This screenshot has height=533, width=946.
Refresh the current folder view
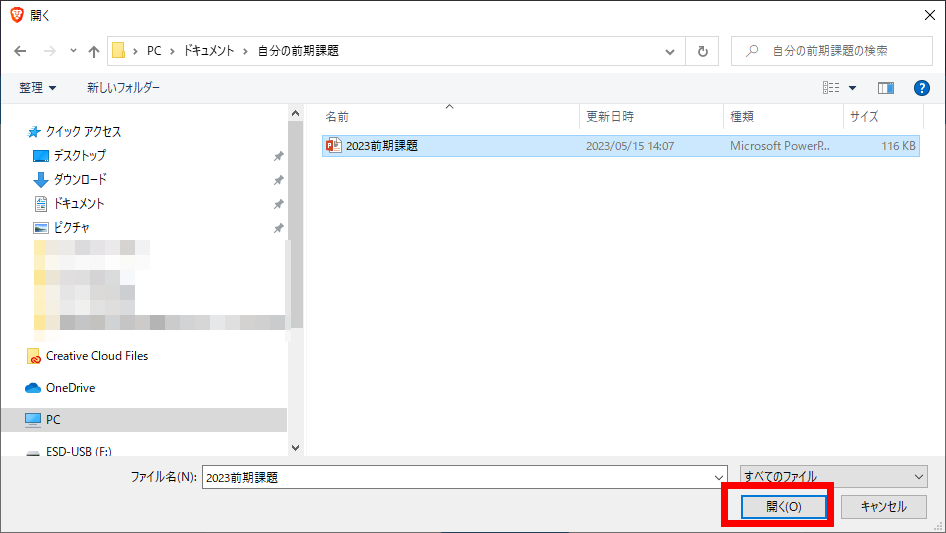click(702, 51)
